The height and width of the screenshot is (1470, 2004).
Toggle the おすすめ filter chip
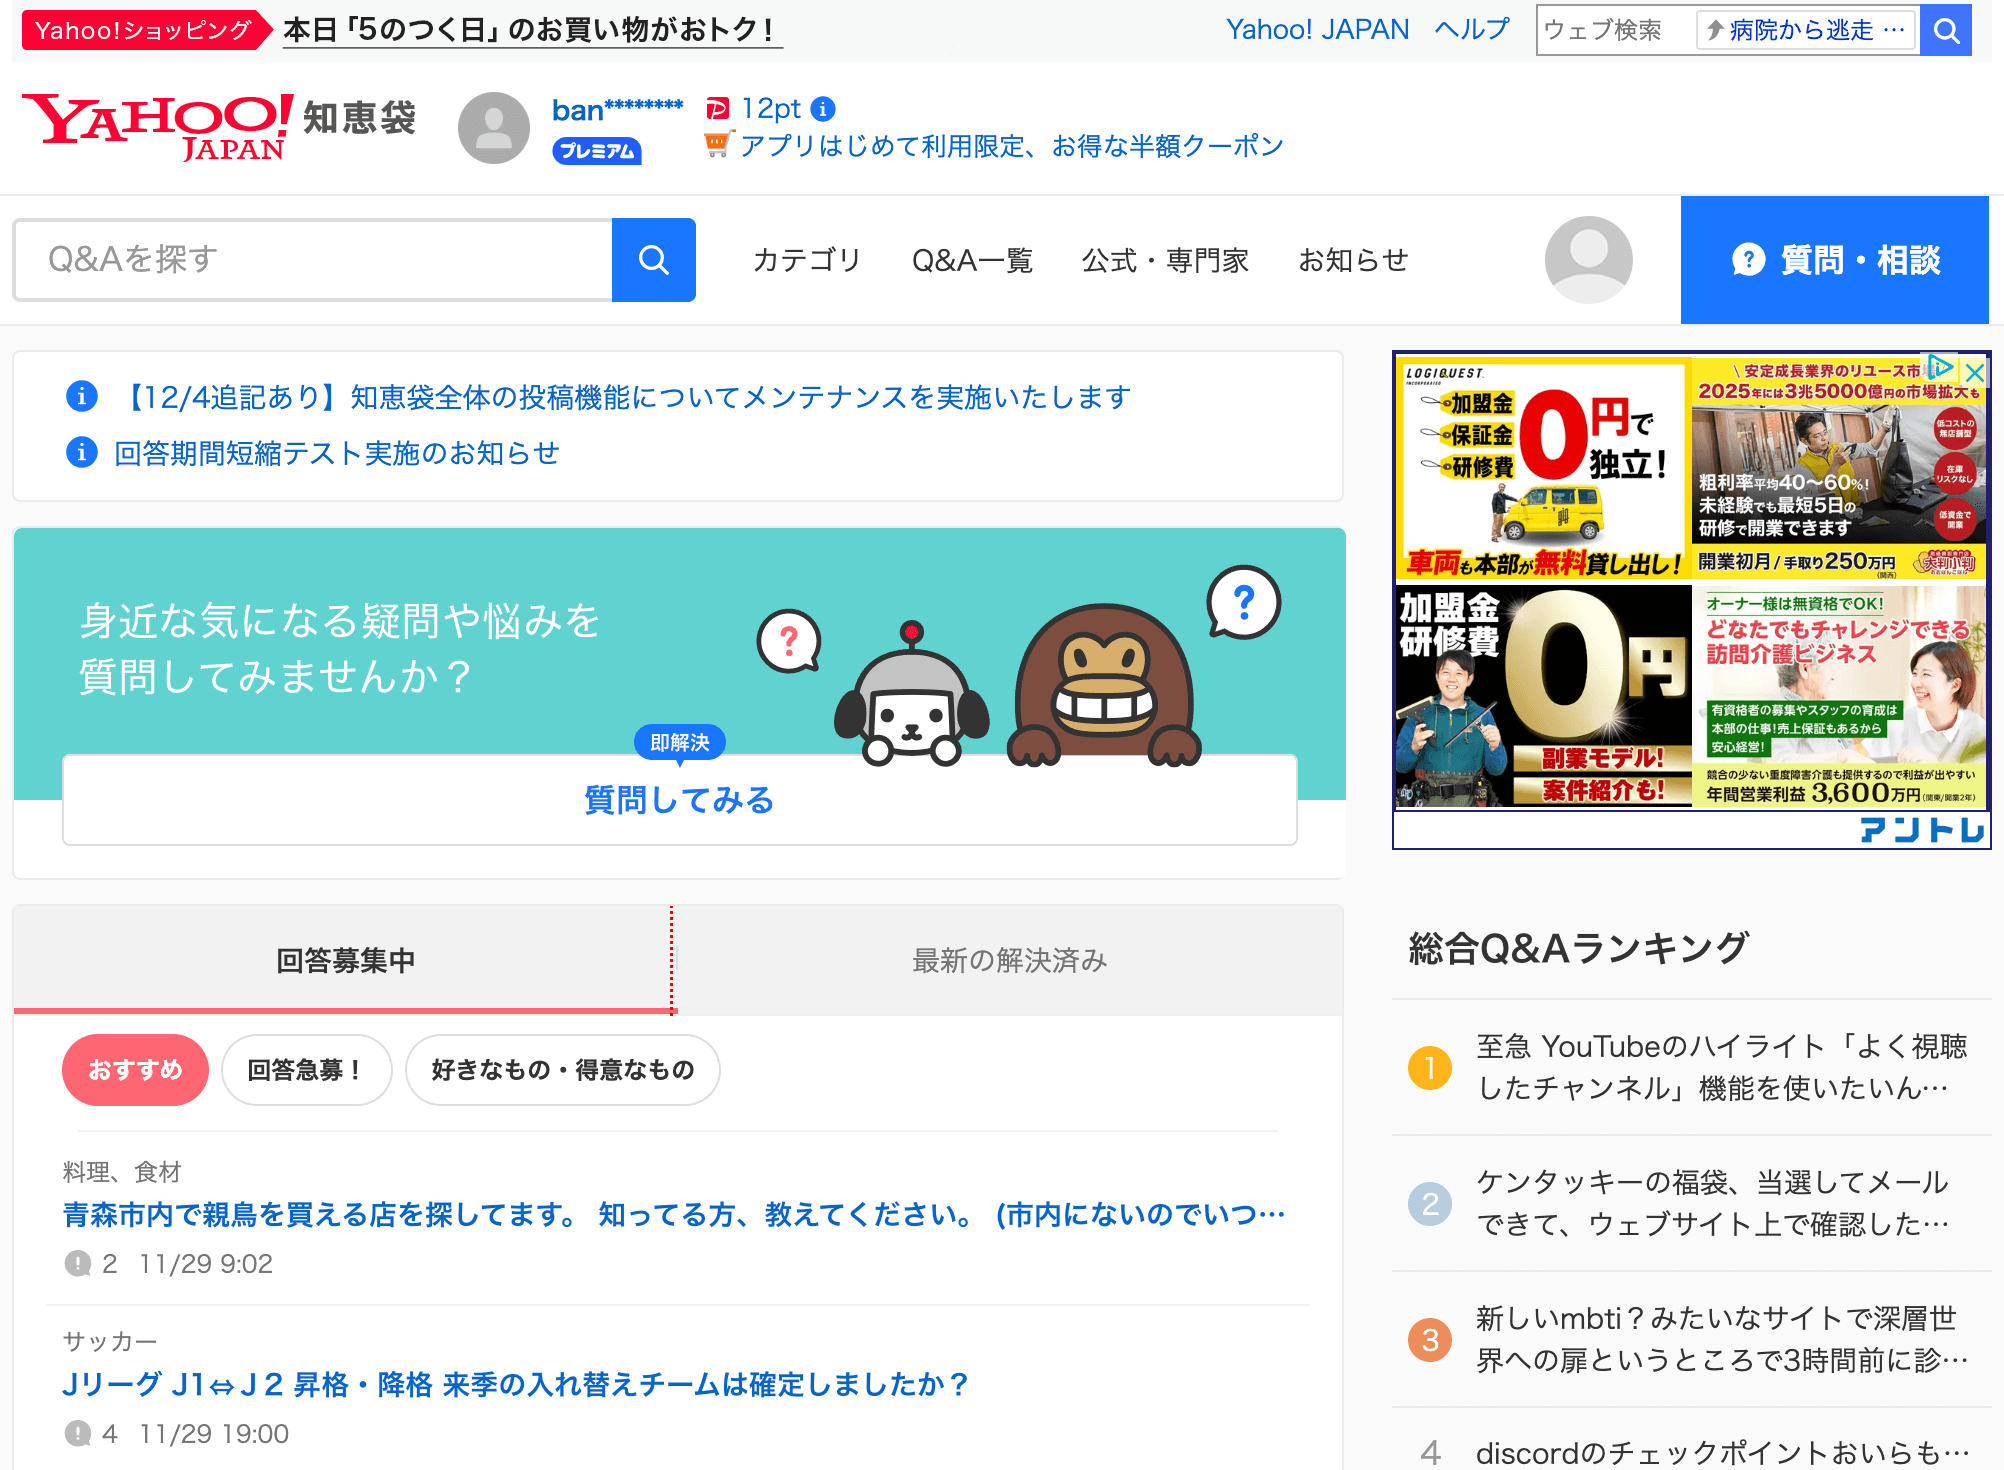click(135, 1069)
